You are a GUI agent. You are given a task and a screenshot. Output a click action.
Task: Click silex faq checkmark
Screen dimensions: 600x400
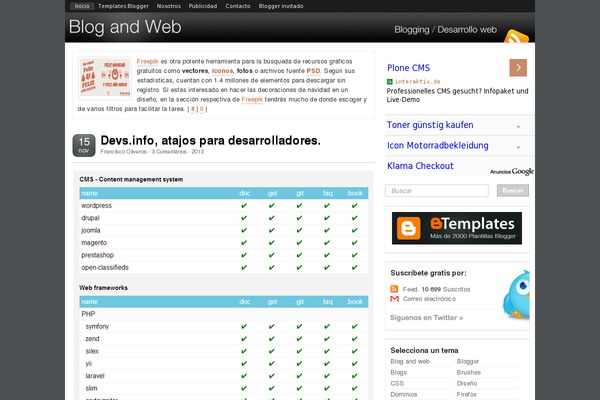tap(327, 351)
